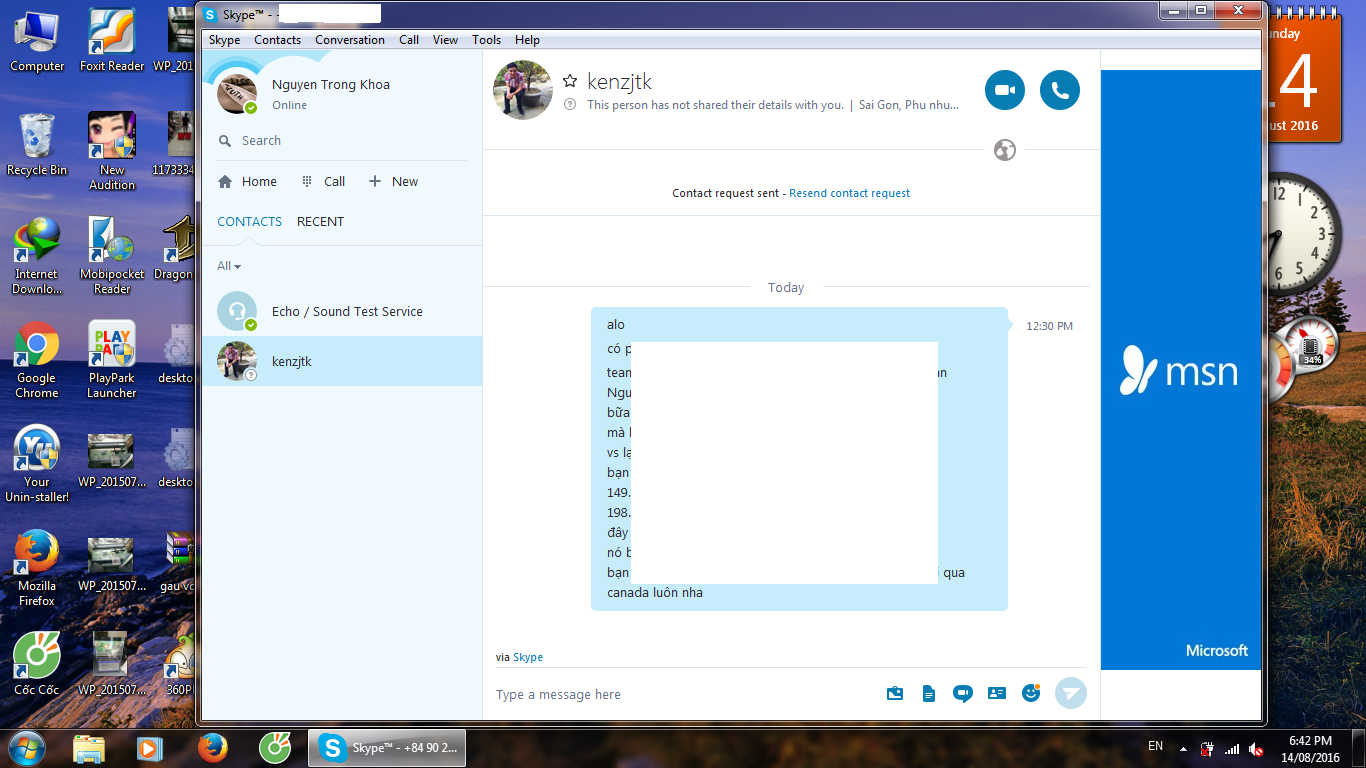Click the battery power icon in system tray
Image resolution: width=1366 pixels, height=768 pixels.
tap(1208, 748)
